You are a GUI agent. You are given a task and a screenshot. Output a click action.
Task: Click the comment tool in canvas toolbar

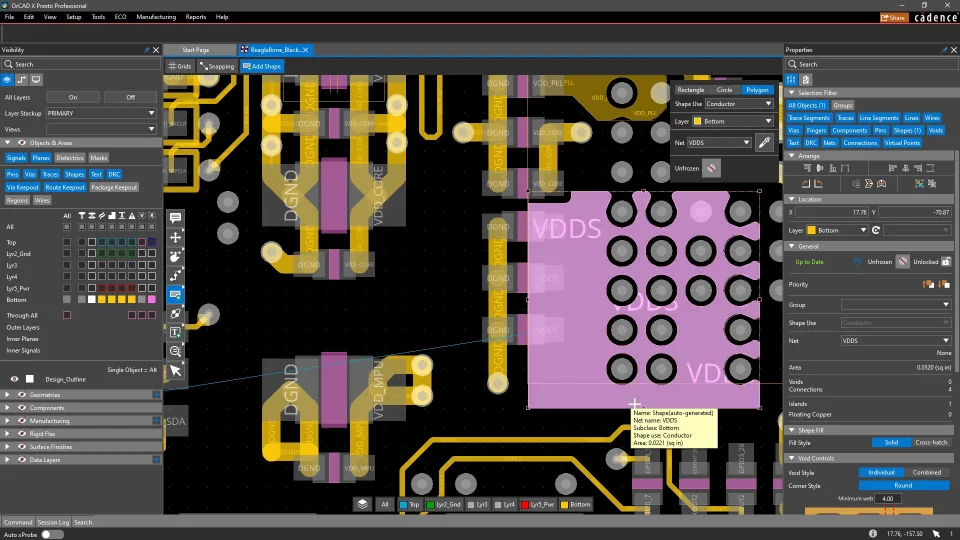click(x=176, y=218)
